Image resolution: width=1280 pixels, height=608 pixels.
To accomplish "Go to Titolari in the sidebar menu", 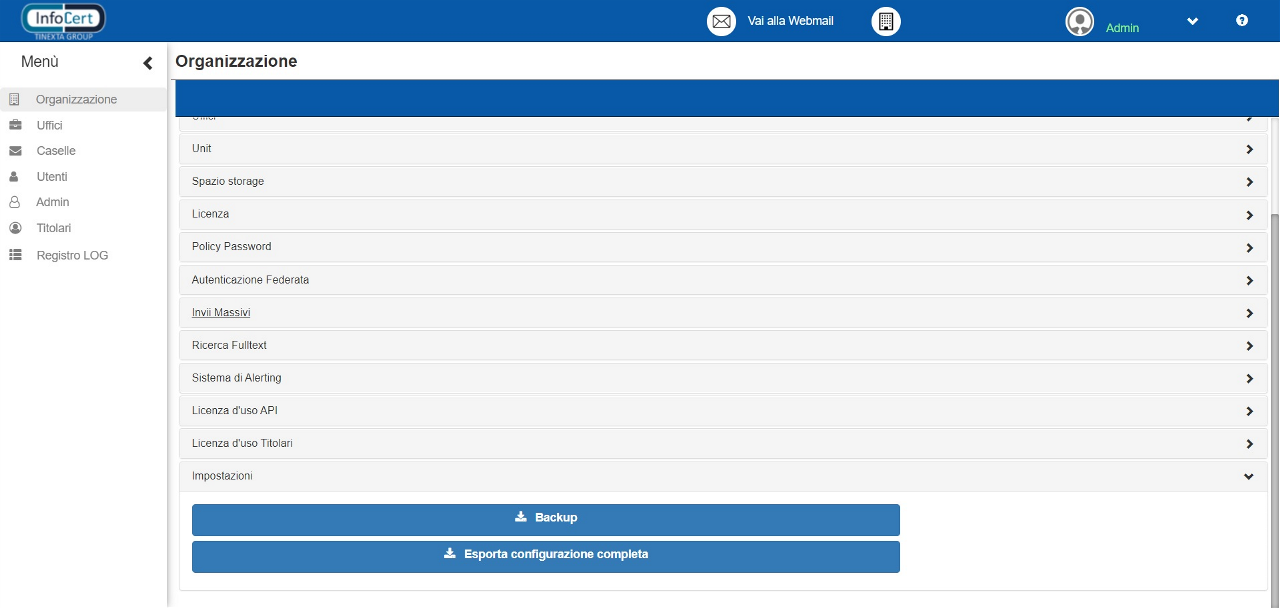I will (x=54, y=228).
